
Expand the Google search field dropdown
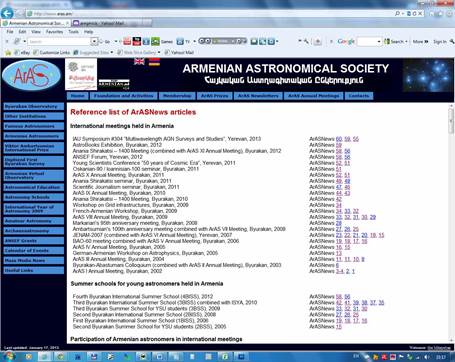tap(379, 42)
